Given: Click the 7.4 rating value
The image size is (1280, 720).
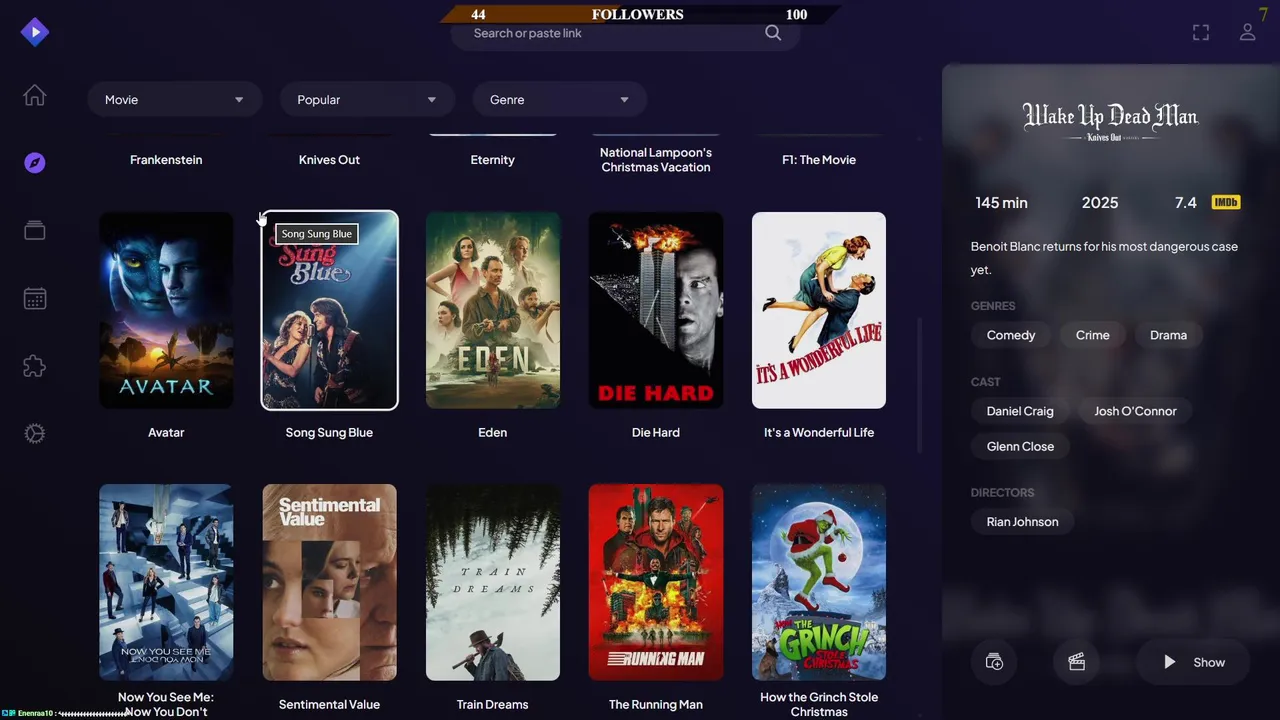Looking at the screenshot, I should tap(1186, 203).
